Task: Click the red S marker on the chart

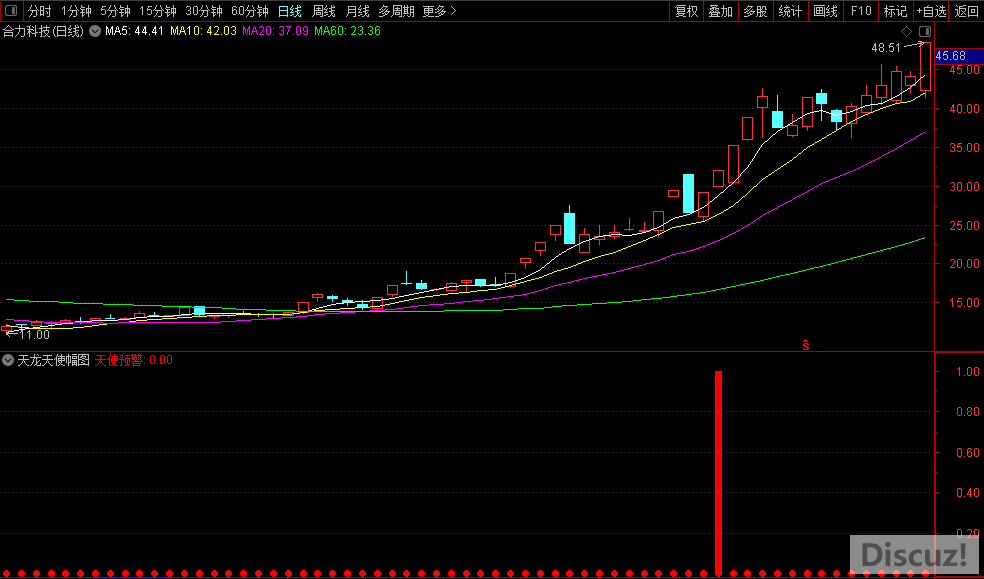Action: pyautogui.click(x=806, y=345)
